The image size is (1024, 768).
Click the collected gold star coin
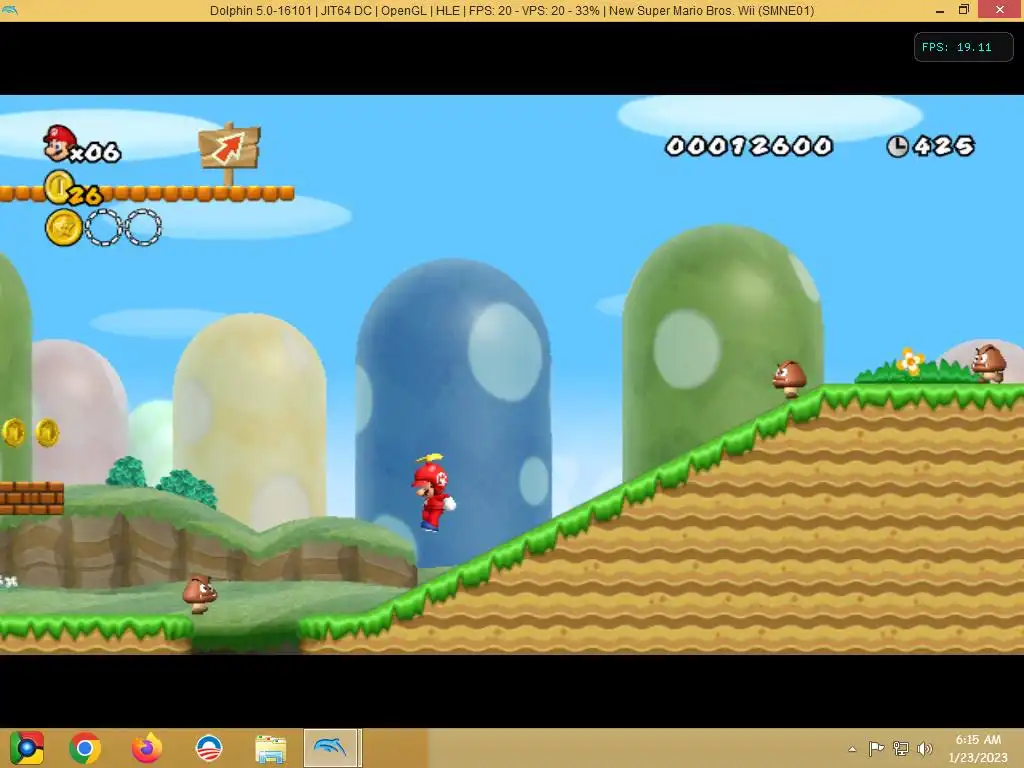pyautogui.click(x=64, y=227)
